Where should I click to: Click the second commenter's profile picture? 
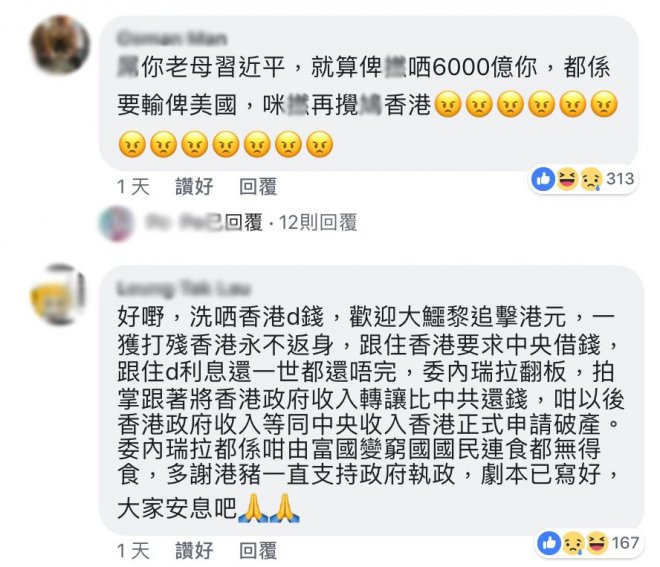click(58, 295)
